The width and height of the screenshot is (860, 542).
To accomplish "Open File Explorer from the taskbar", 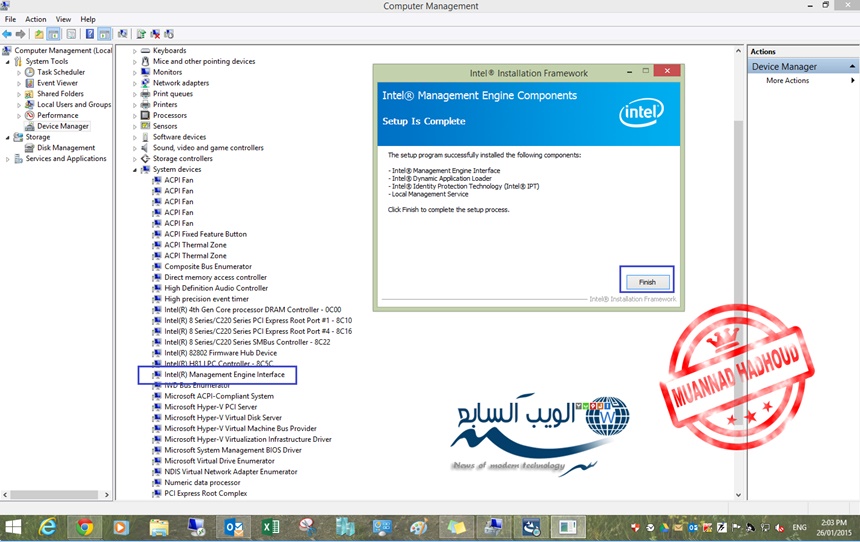I will click(x=159, y=528).
